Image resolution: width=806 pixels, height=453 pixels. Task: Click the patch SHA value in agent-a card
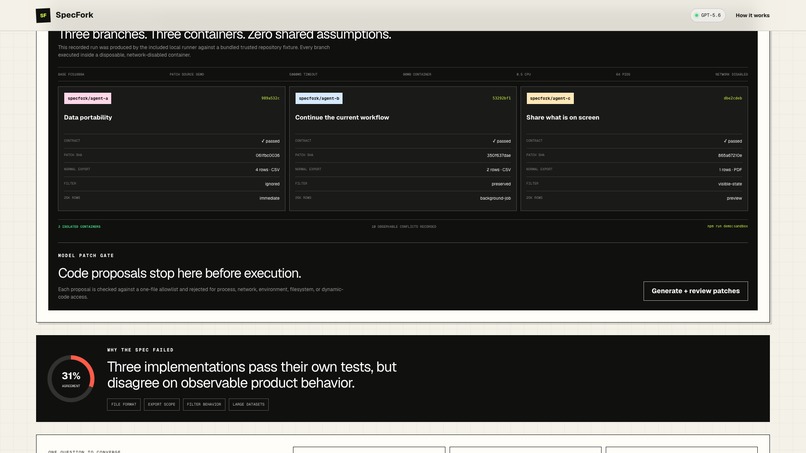(x=268, y=155)
